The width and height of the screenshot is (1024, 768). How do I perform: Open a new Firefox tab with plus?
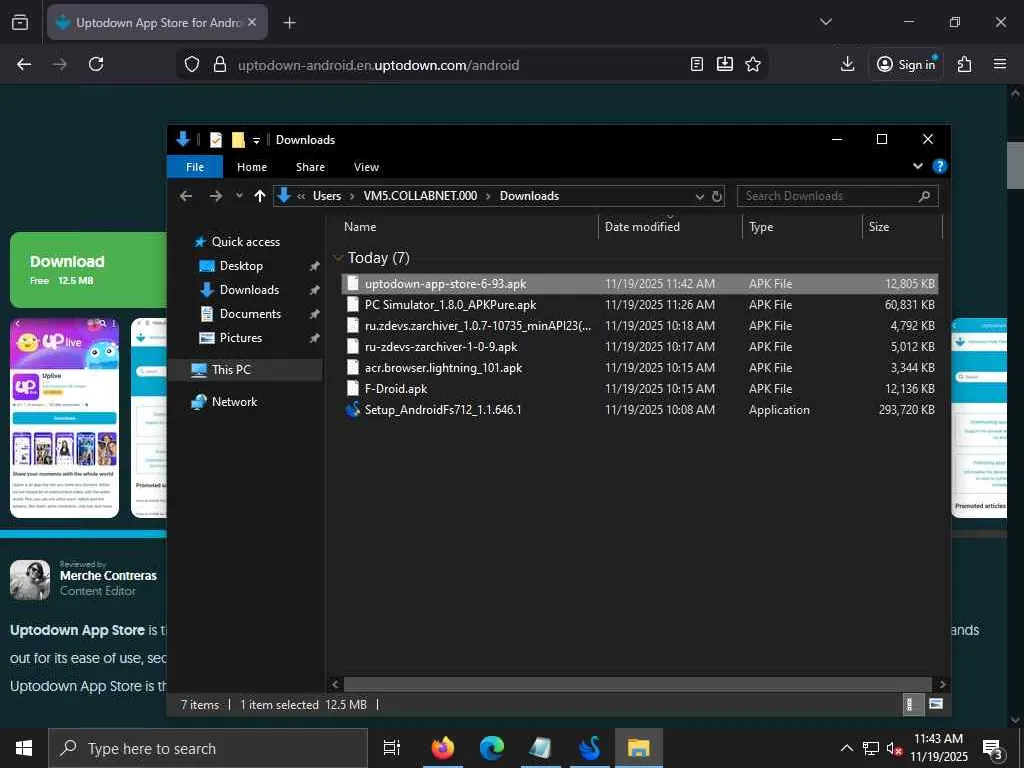(289, 23)
